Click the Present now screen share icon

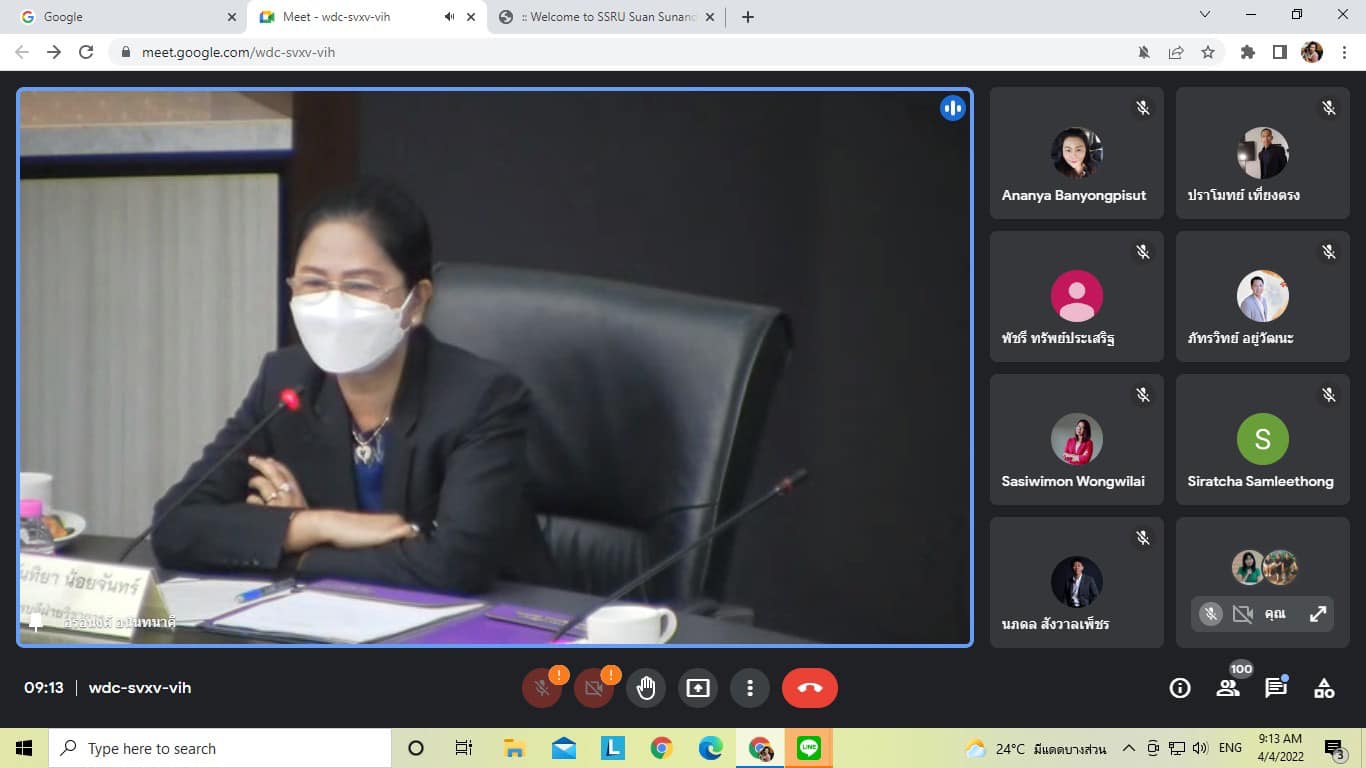click(698, 688)
